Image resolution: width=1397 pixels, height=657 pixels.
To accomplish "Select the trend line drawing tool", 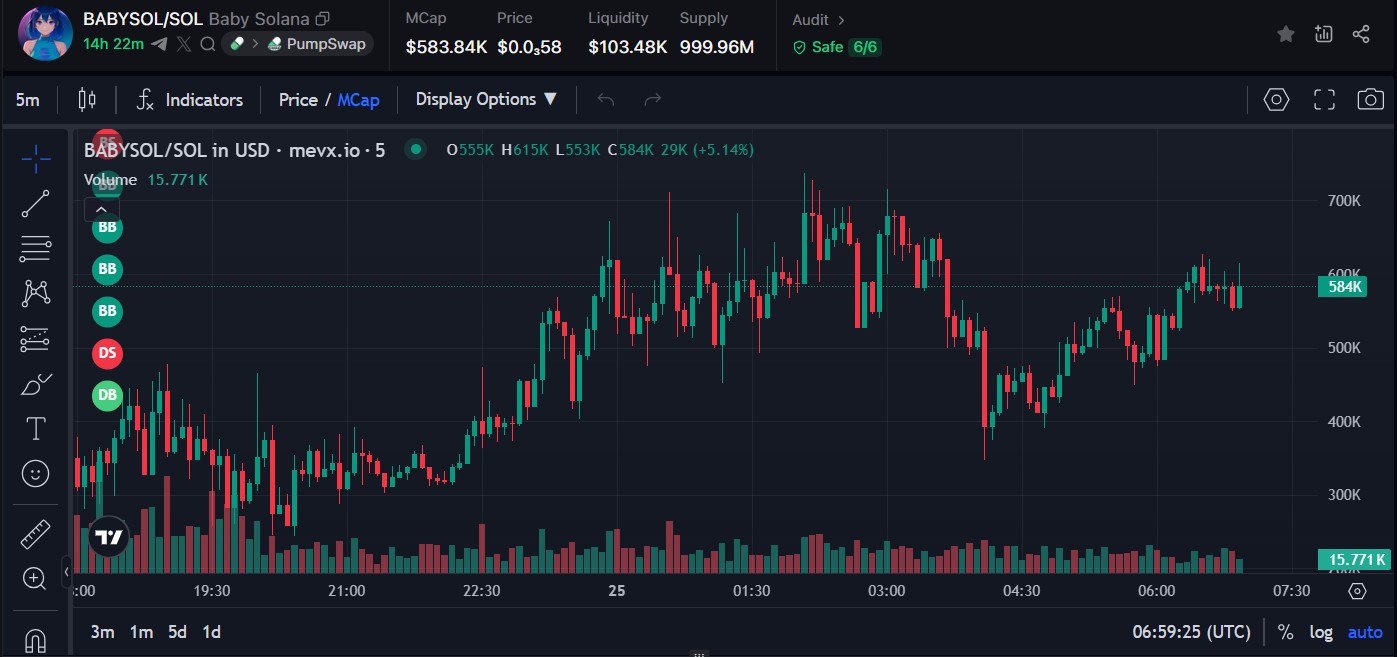I will (x=36, y=204).
